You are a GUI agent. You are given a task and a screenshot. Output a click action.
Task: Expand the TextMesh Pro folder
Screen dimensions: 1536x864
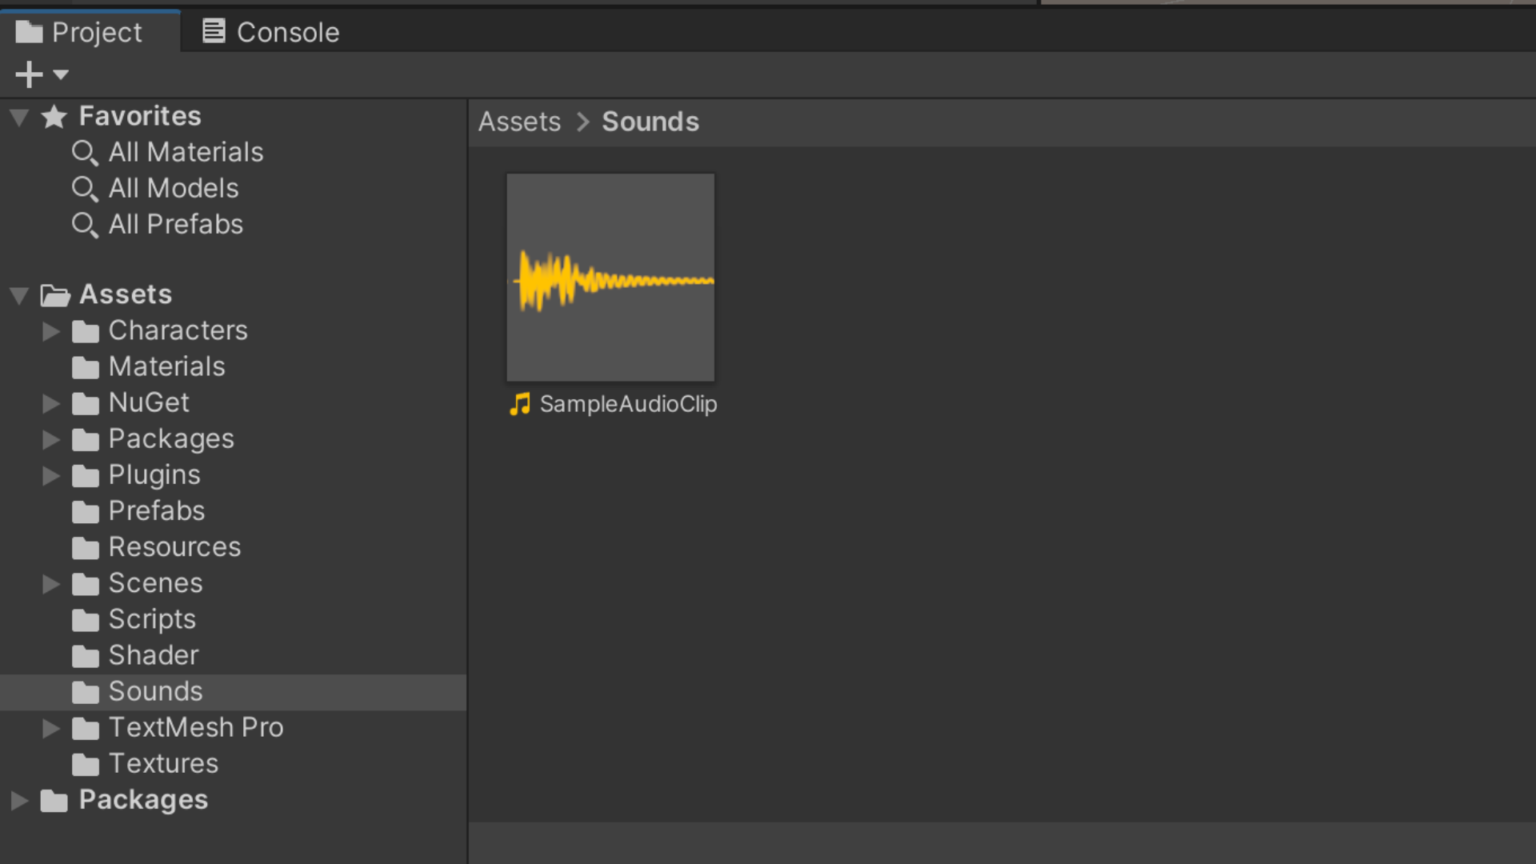coord(50,728)
